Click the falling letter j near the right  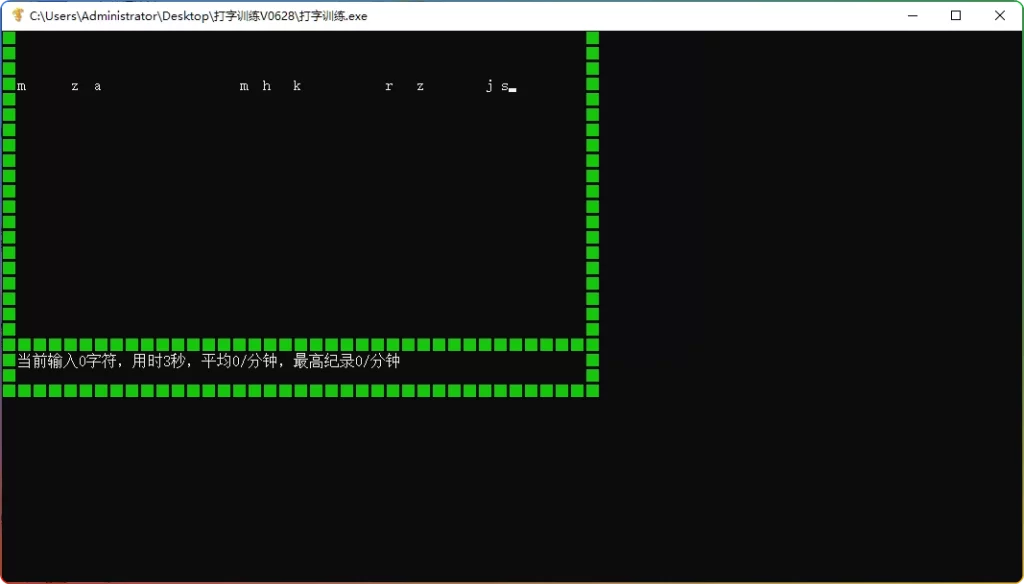pos(489,86)
